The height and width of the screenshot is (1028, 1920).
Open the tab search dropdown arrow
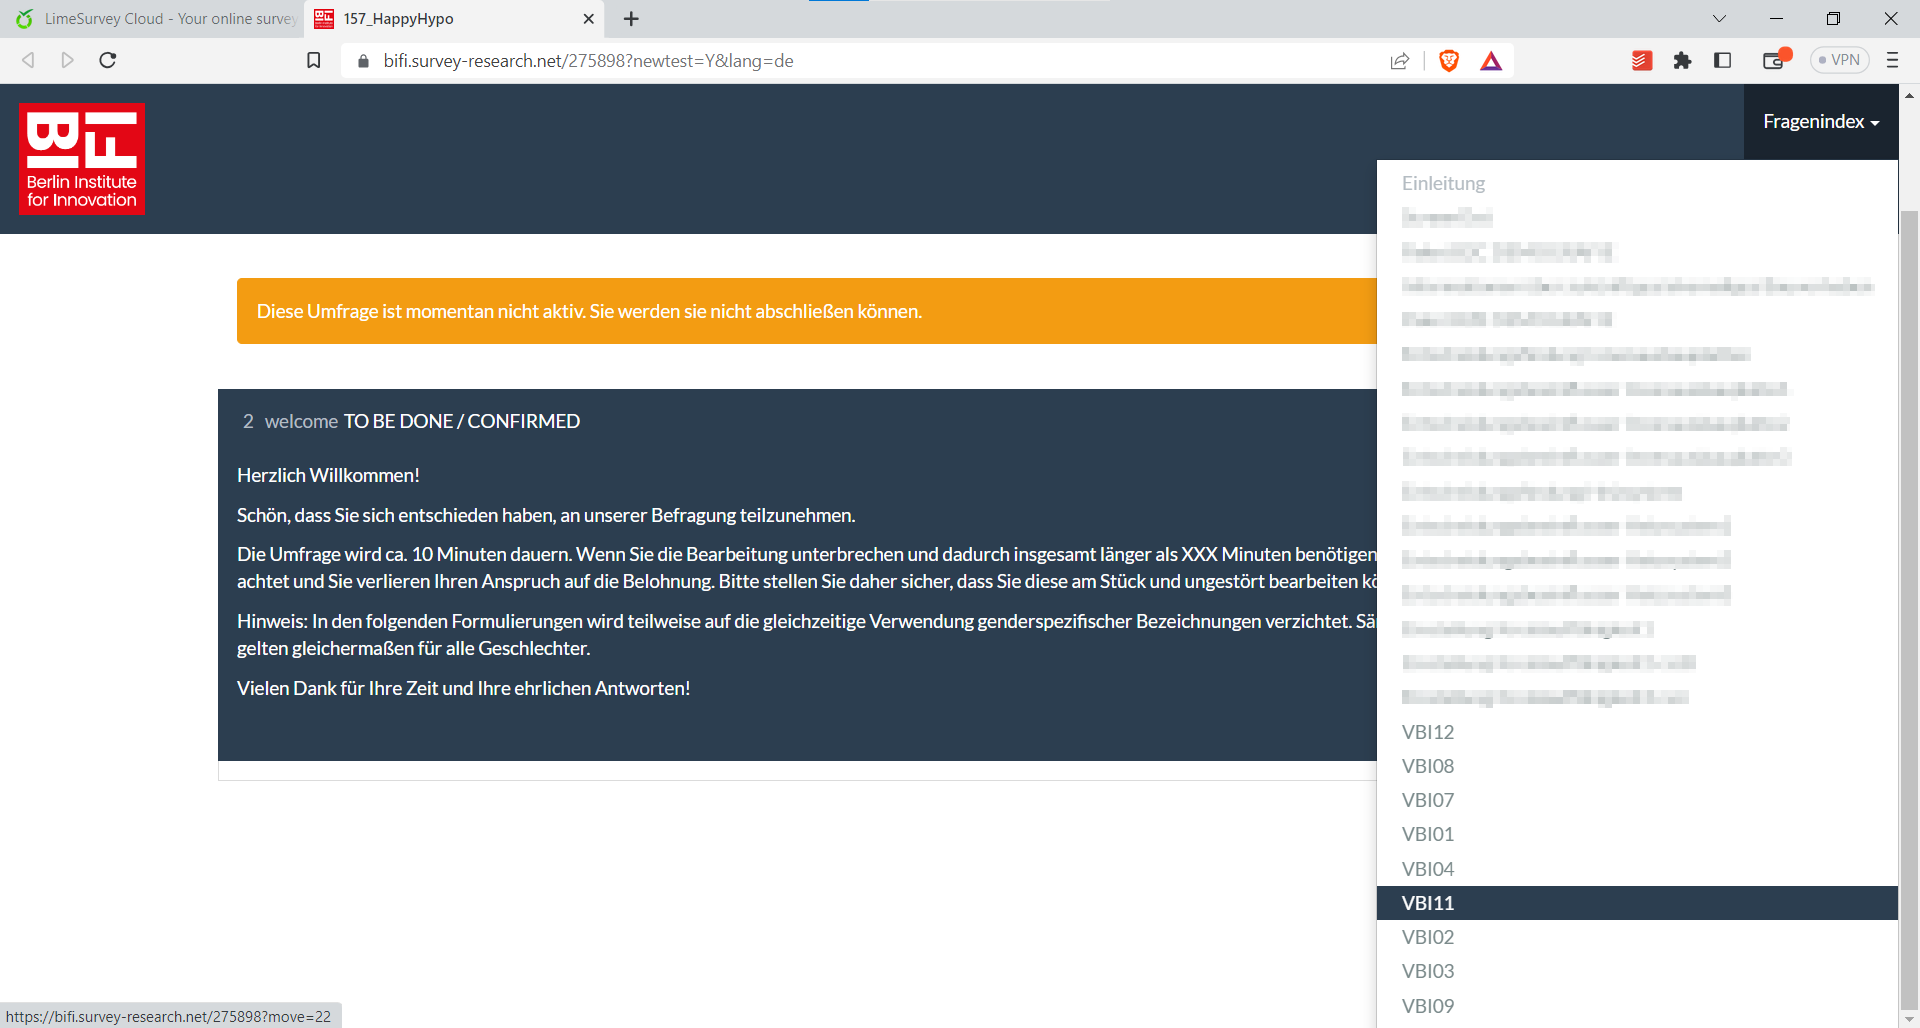(1719, 19)
